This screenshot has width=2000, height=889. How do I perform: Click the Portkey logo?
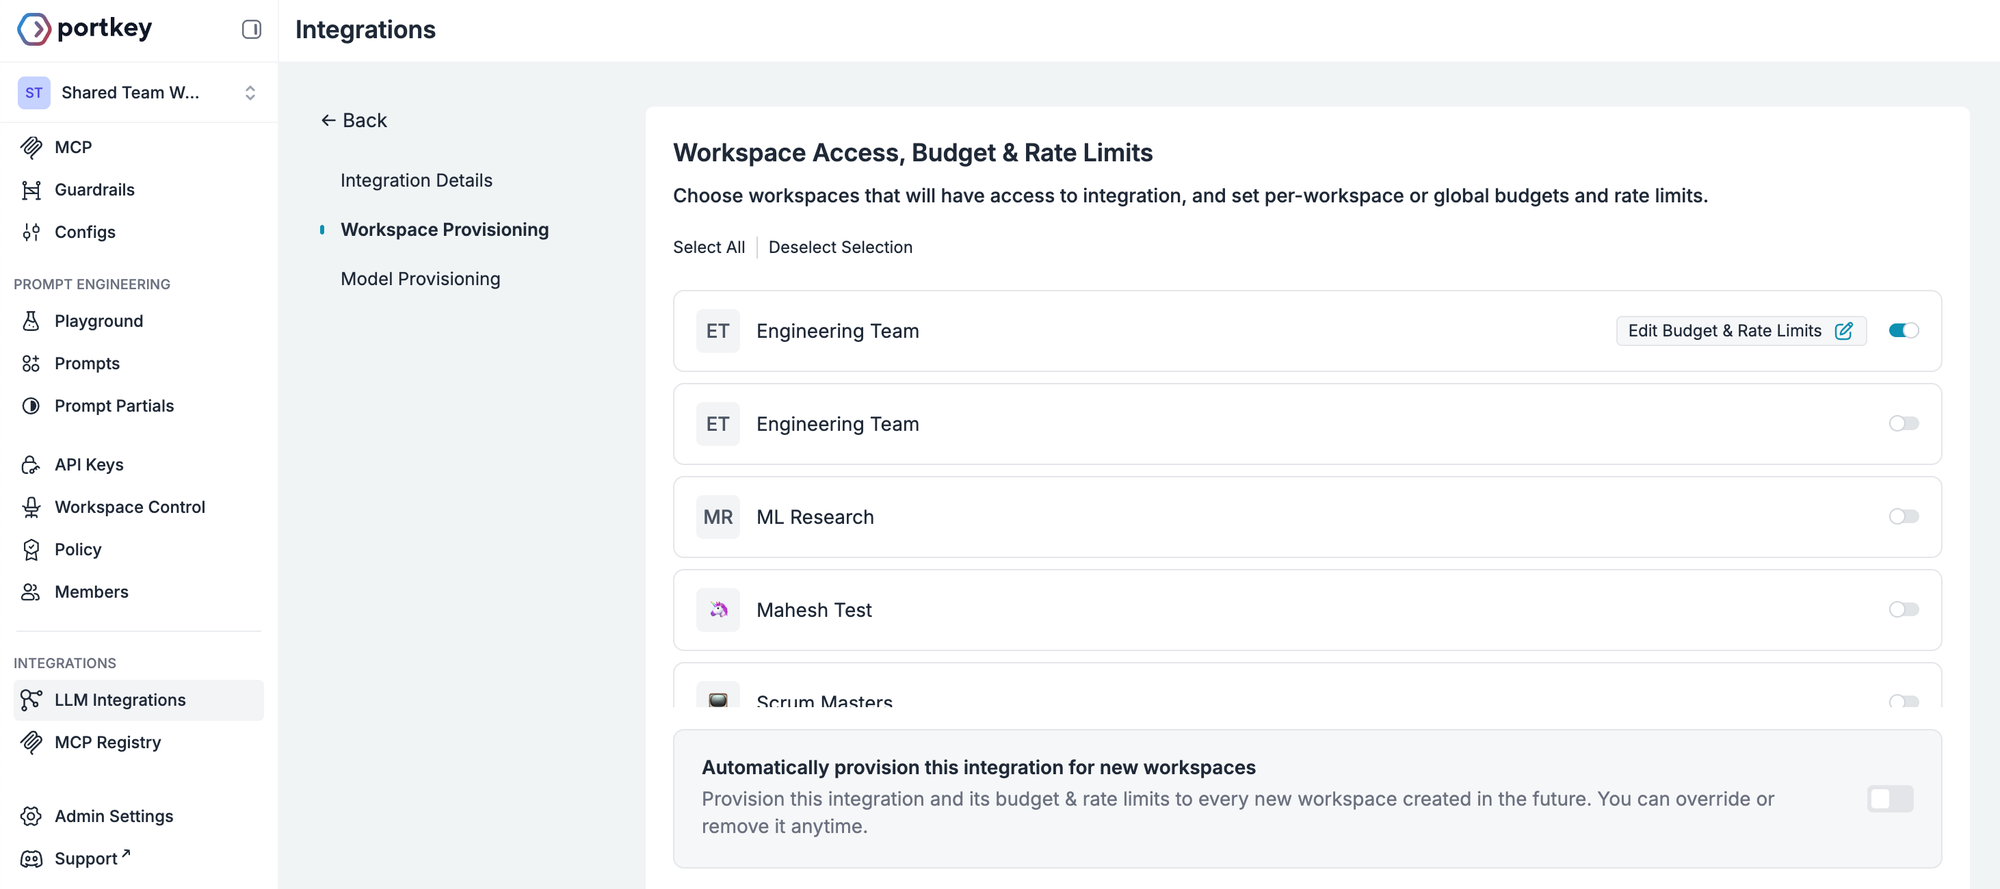85,29
